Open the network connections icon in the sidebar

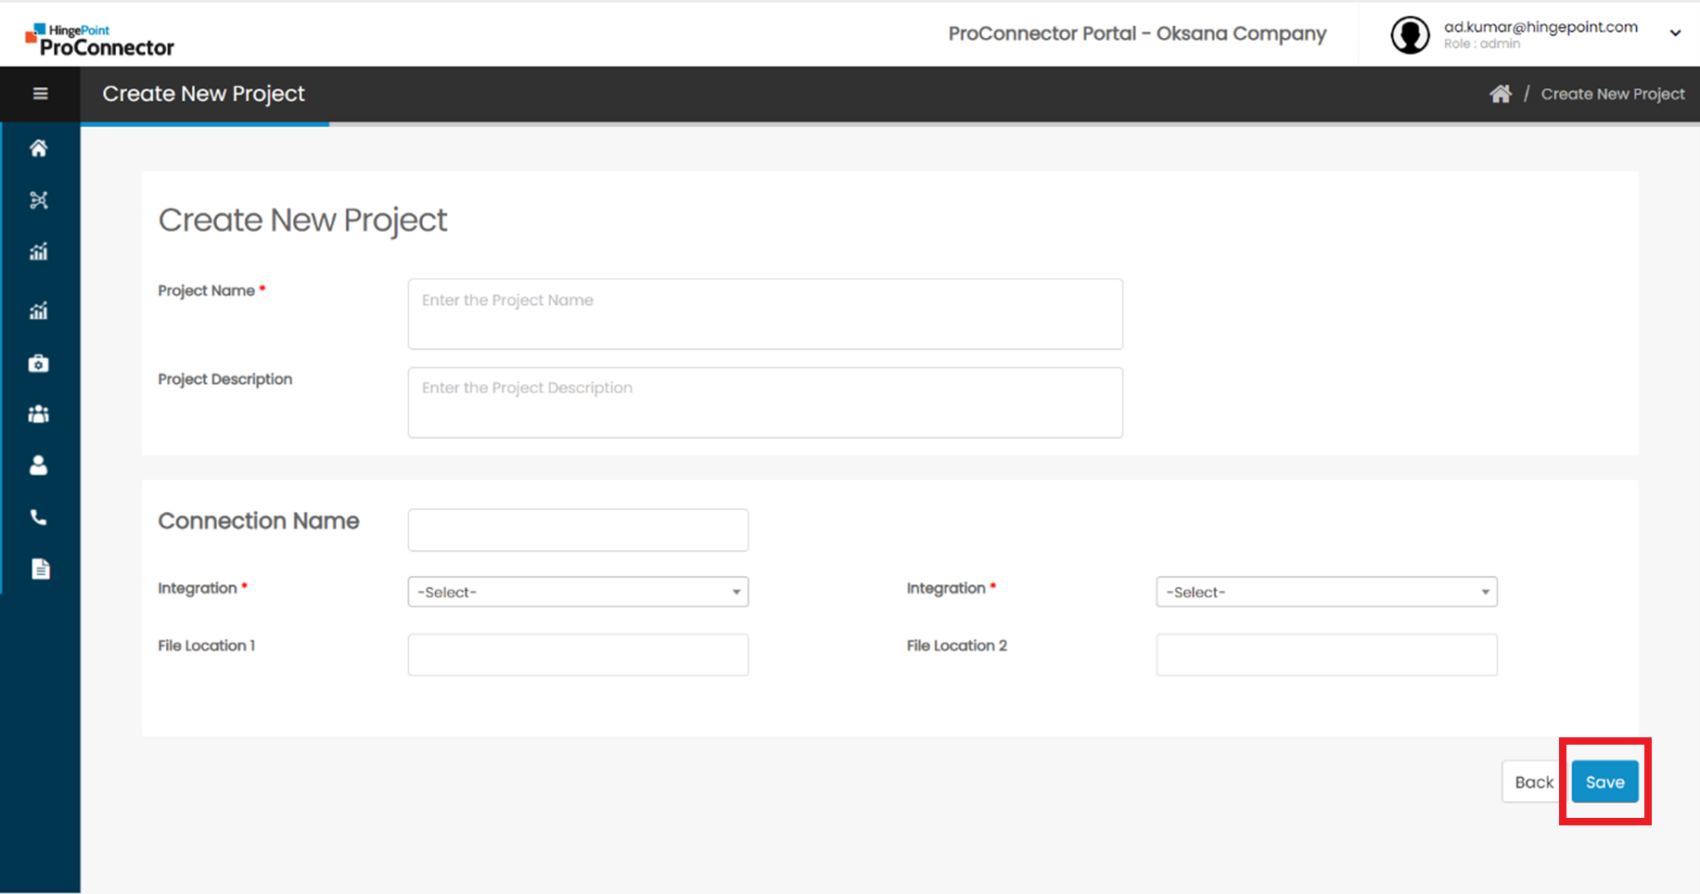pyautogui.click(x=39, y=200)
